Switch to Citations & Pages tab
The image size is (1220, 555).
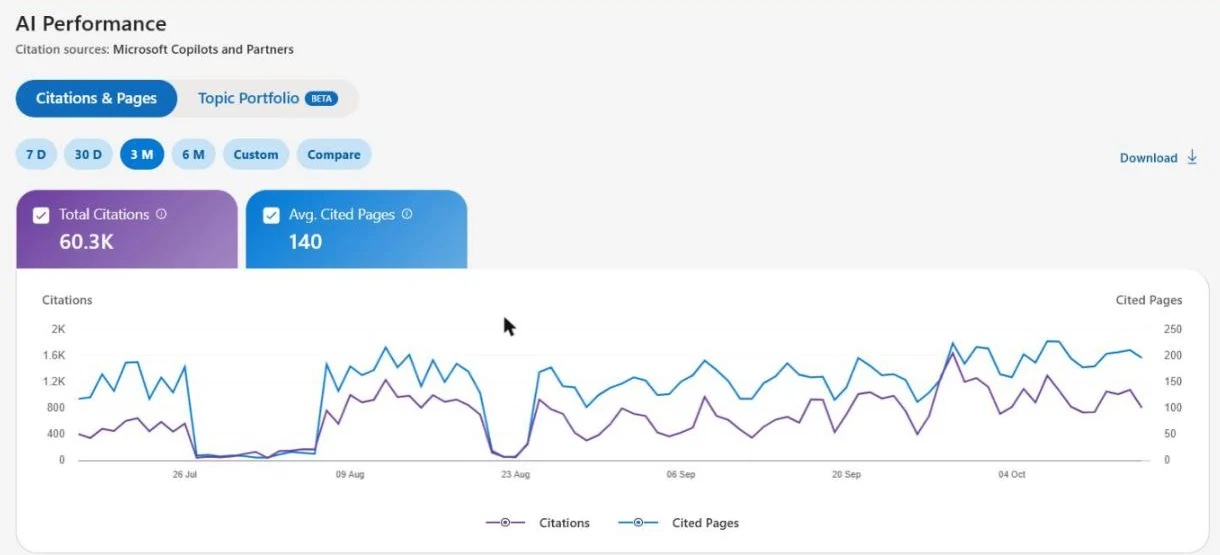tap(96, 98)
